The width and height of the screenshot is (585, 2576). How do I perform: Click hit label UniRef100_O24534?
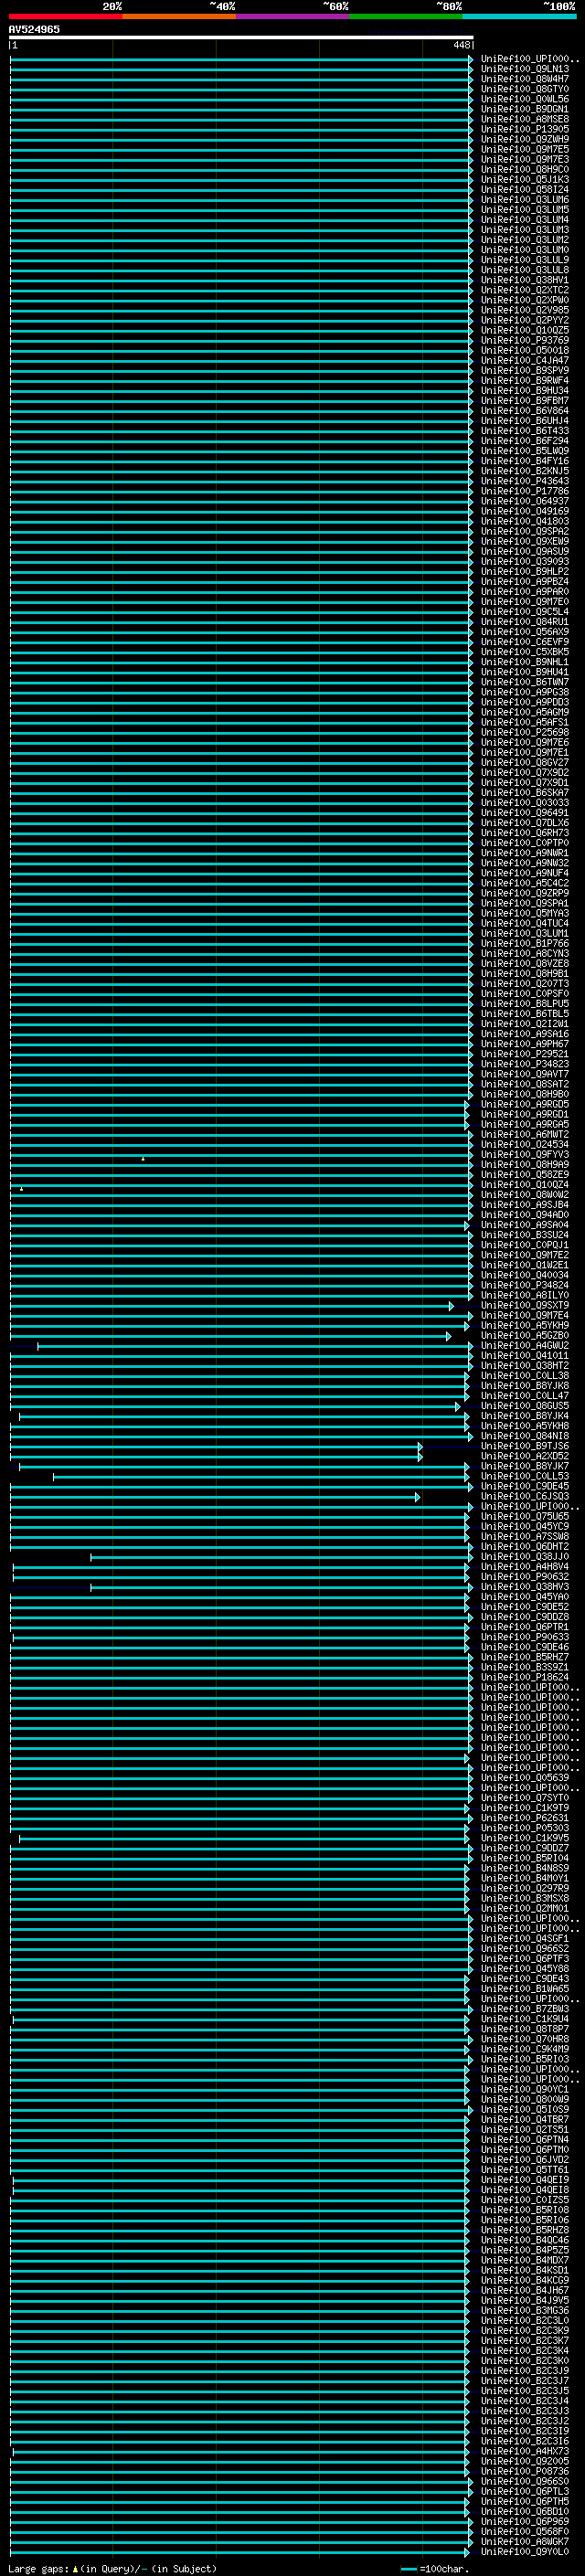click(525, 1145)
